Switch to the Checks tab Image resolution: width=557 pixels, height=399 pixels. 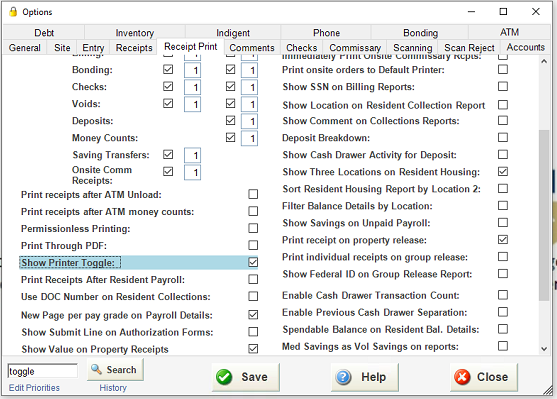(x=302, y=48)
